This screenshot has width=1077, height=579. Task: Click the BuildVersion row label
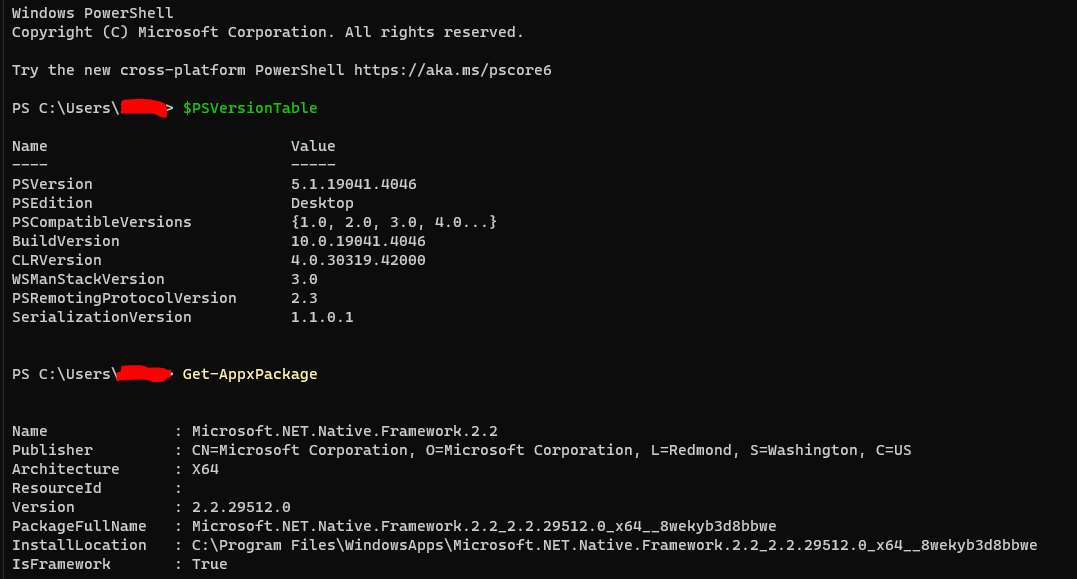click(x=66, y=240)
